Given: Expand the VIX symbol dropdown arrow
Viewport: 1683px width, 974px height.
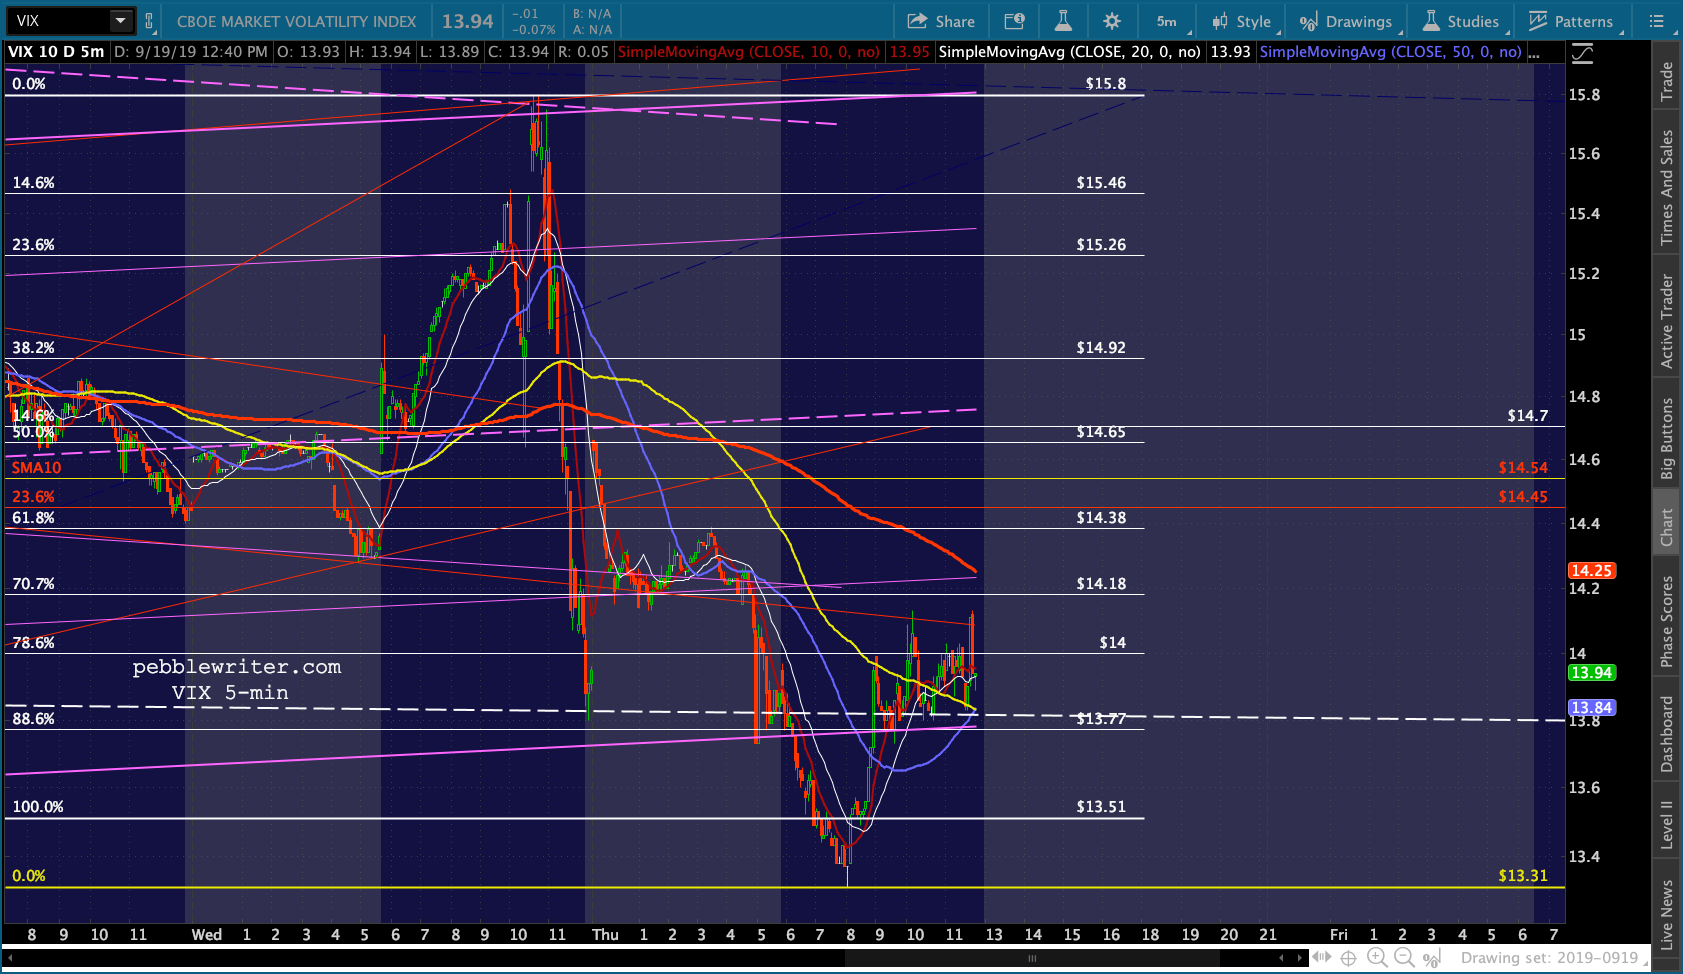Looking at the screenshot, I should click(120, 21).
